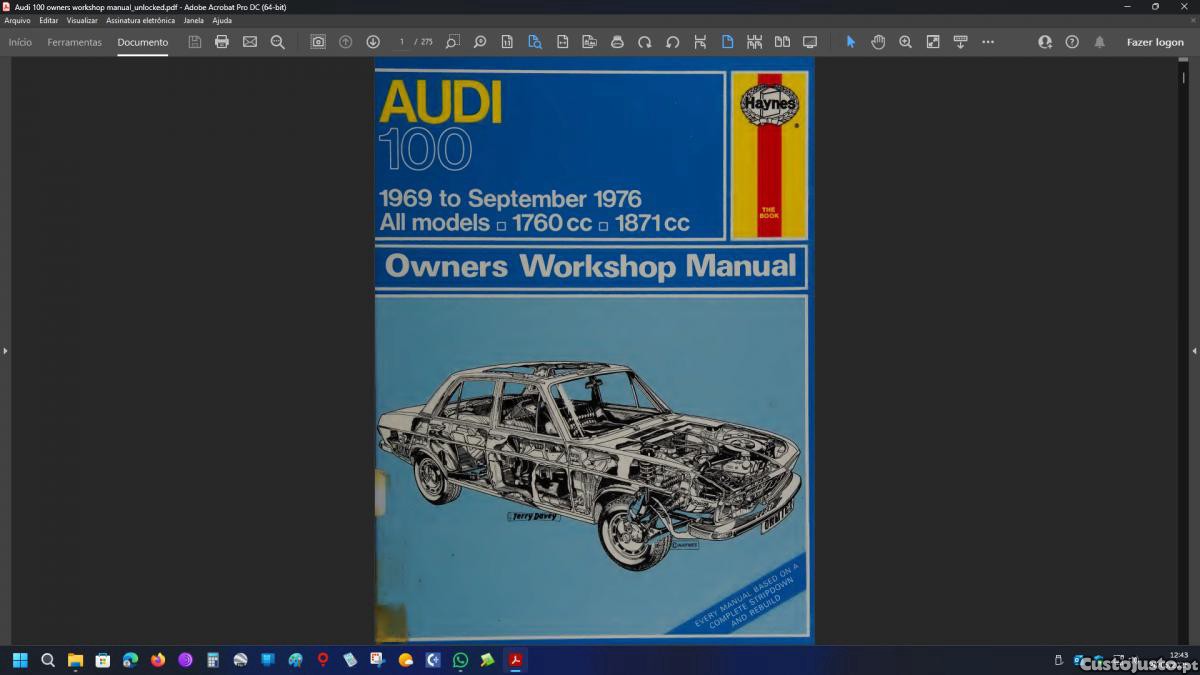Toggle two-page view mode
The height and width of the screenshot is (675, 1200).
(782, 42)
